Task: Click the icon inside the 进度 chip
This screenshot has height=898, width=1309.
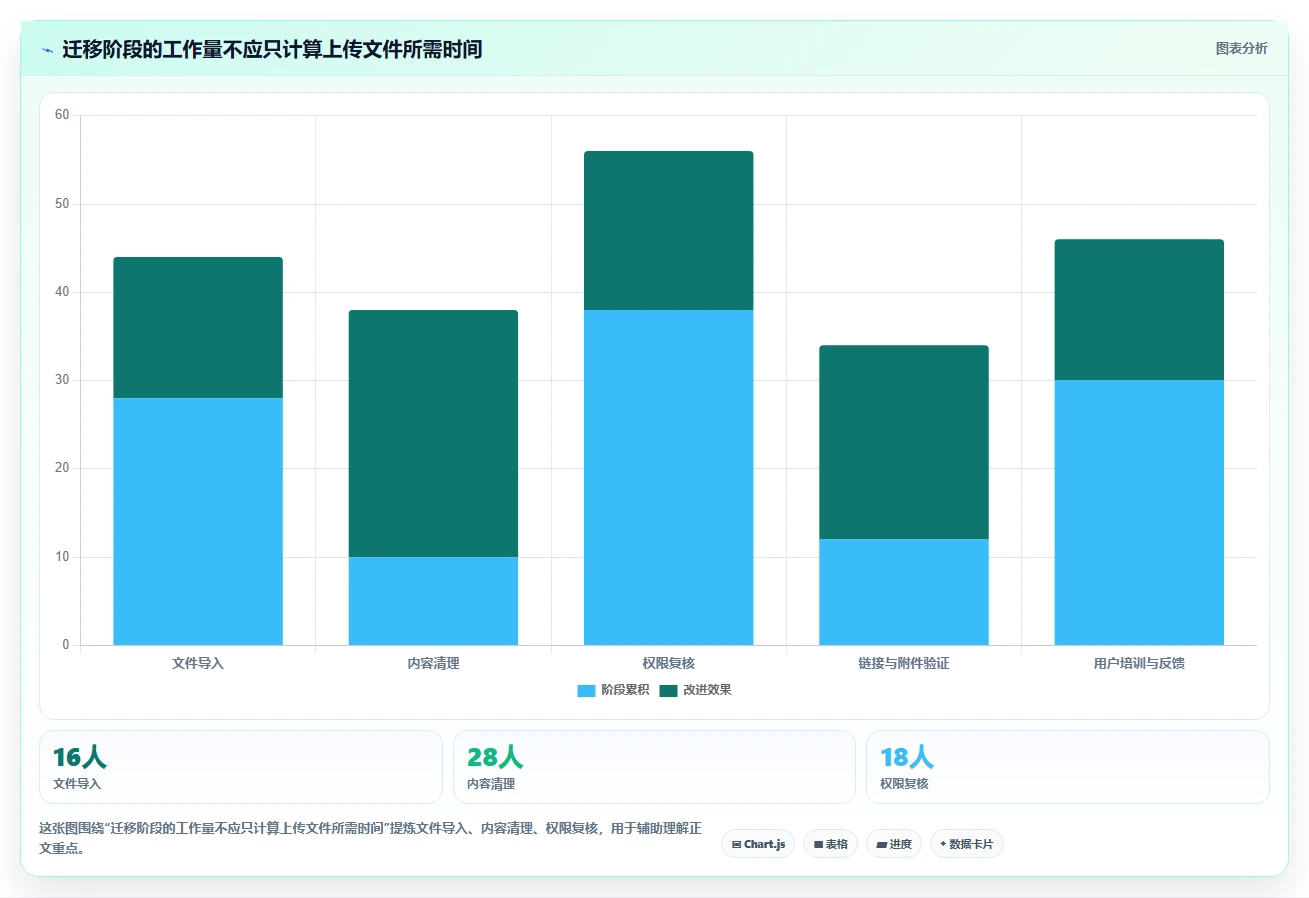Action: click(881, 844)
